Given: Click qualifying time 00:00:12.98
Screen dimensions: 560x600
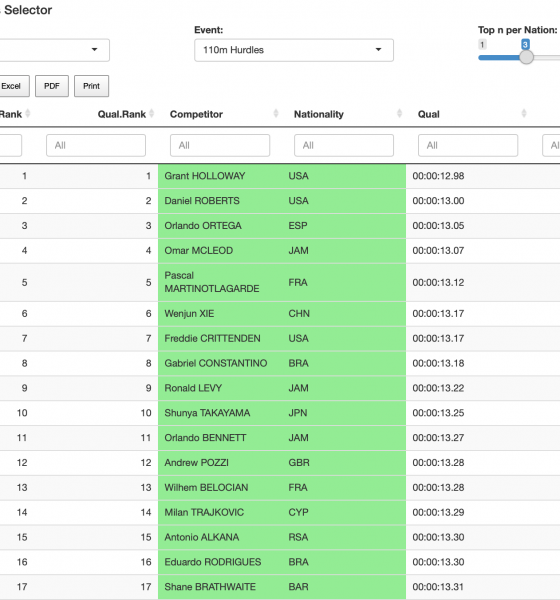Looking at the screenshot, I should tap(438, 176).
